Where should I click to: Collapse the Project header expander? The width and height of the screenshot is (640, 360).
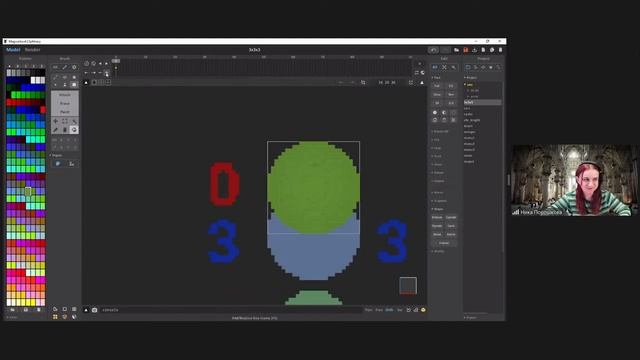click(x=471, y=78)
